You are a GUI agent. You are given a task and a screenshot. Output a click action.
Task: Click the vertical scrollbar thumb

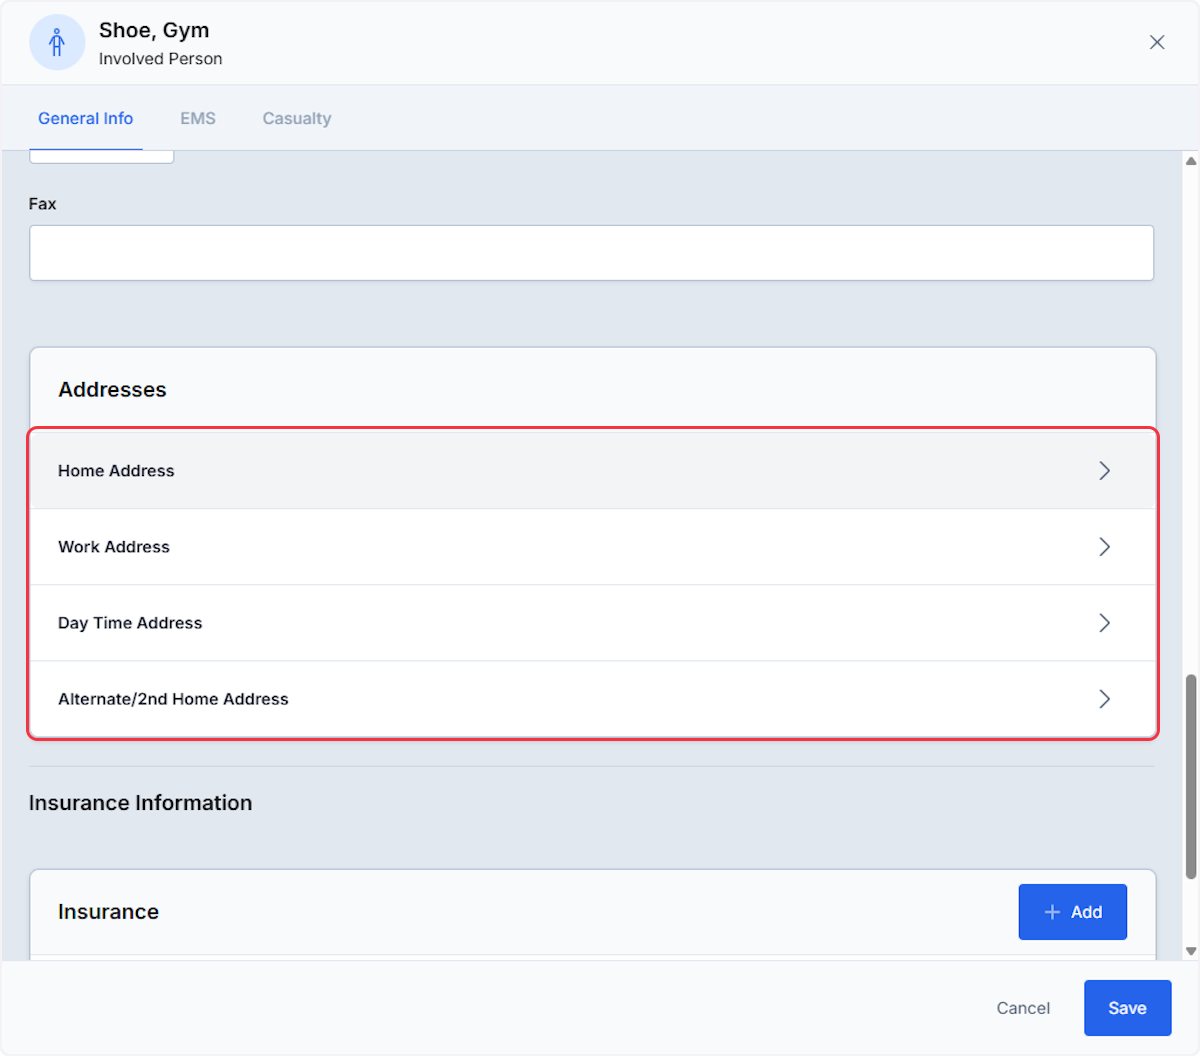tap(1190, 777)
